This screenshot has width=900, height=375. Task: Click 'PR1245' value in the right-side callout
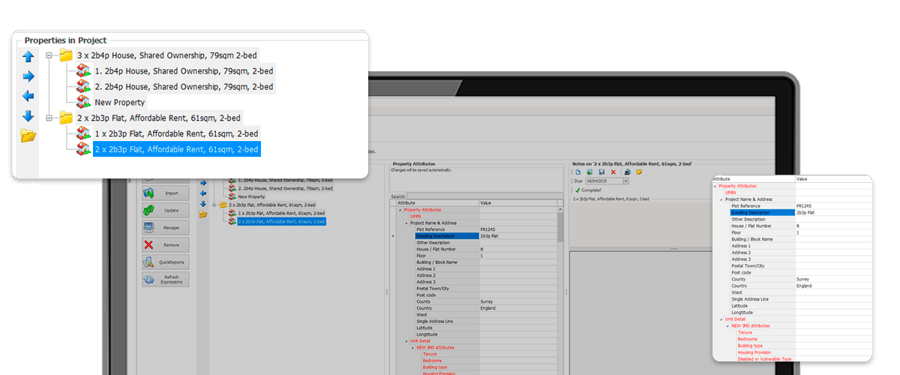[804, 206]
